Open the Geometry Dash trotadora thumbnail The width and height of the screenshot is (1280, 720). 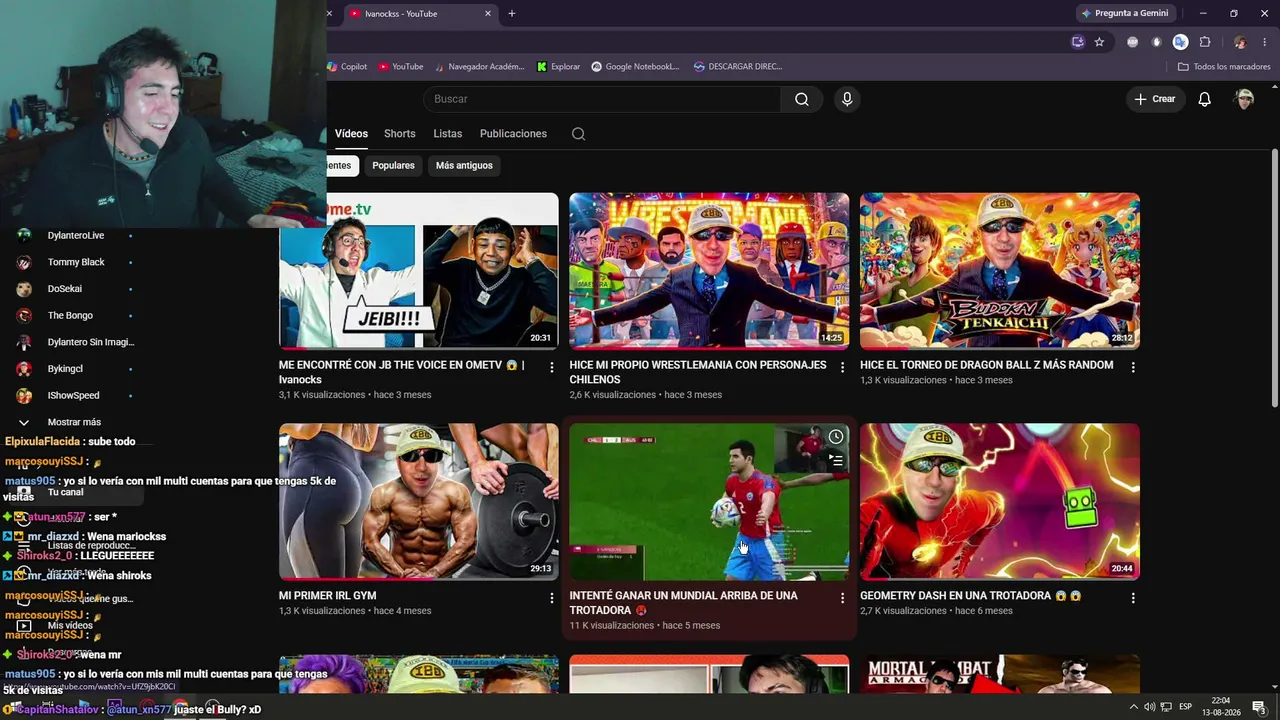(1000, 501)
